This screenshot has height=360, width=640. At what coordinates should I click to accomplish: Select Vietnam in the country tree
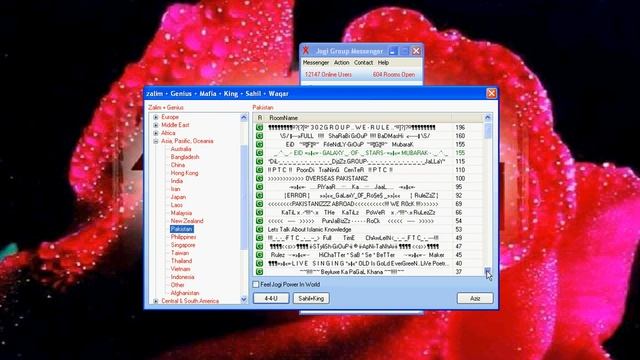(180, 269)
